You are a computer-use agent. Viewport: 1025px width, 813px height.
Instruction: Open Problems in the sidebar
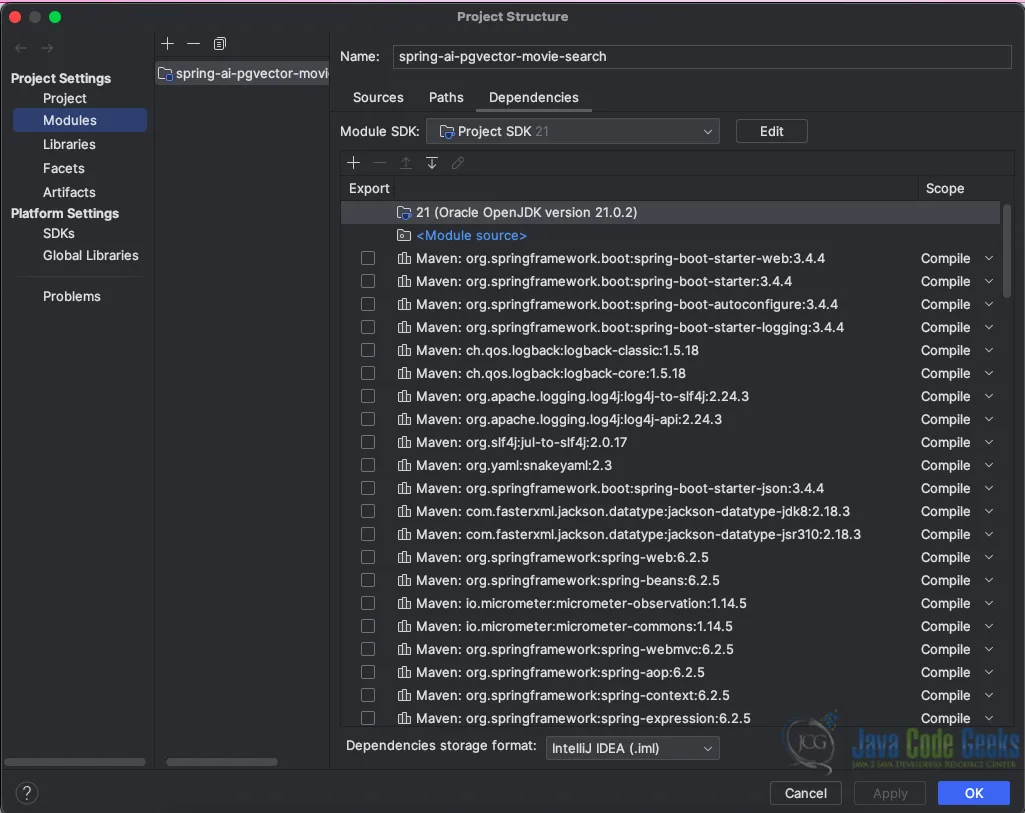click(72, 297)
